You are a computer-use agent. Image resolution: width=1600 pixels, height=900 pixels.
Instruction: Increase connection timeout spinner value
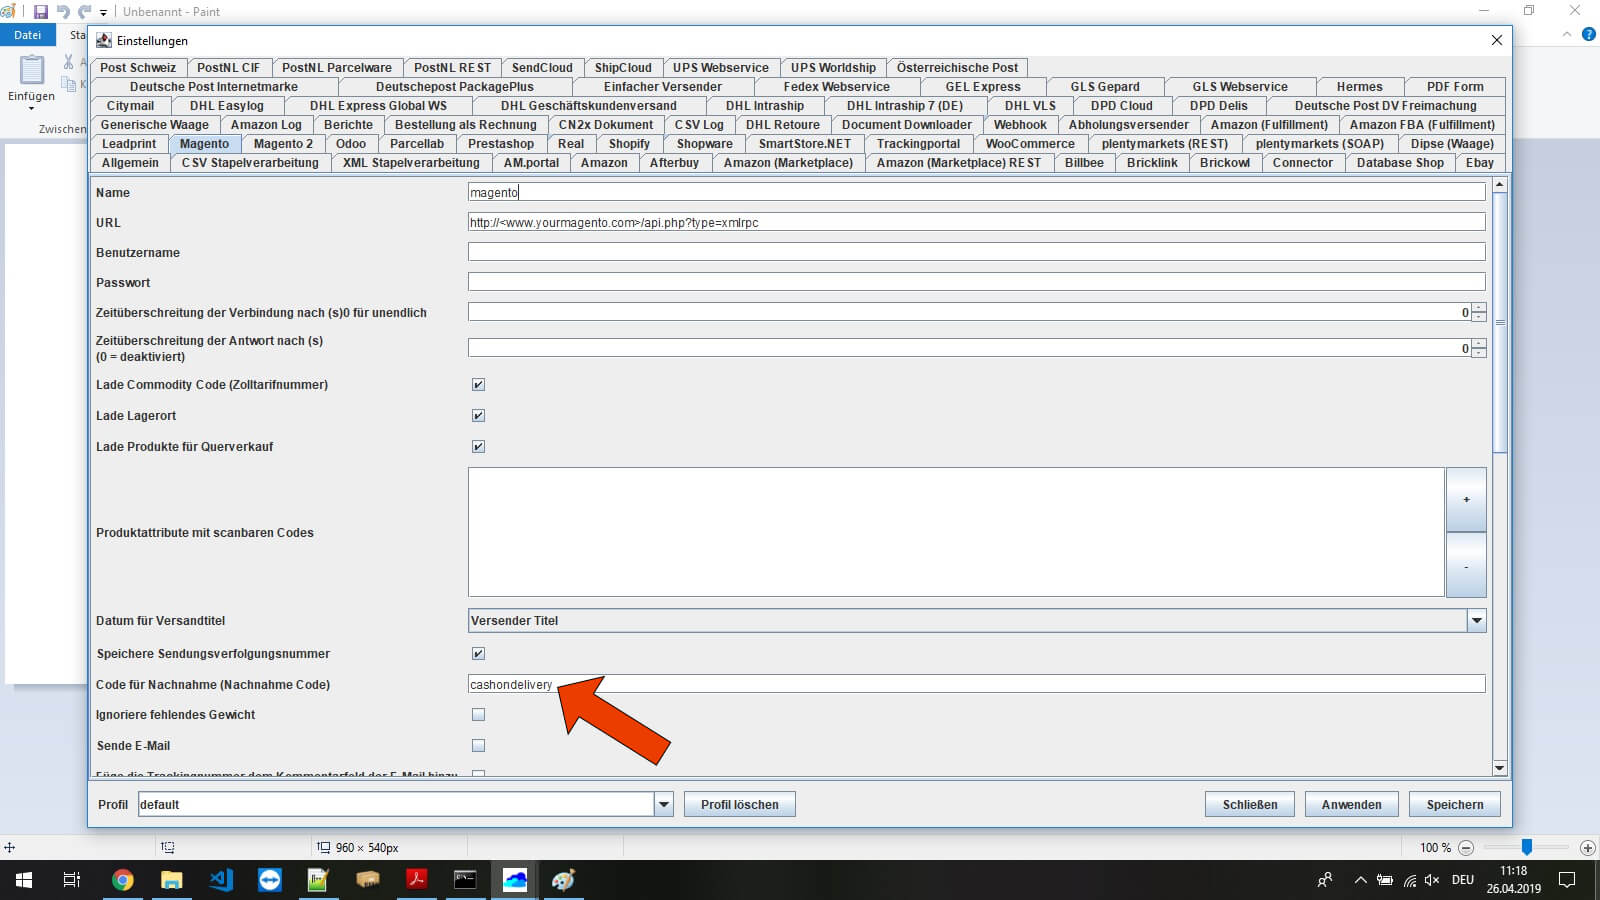[1479, 308]
